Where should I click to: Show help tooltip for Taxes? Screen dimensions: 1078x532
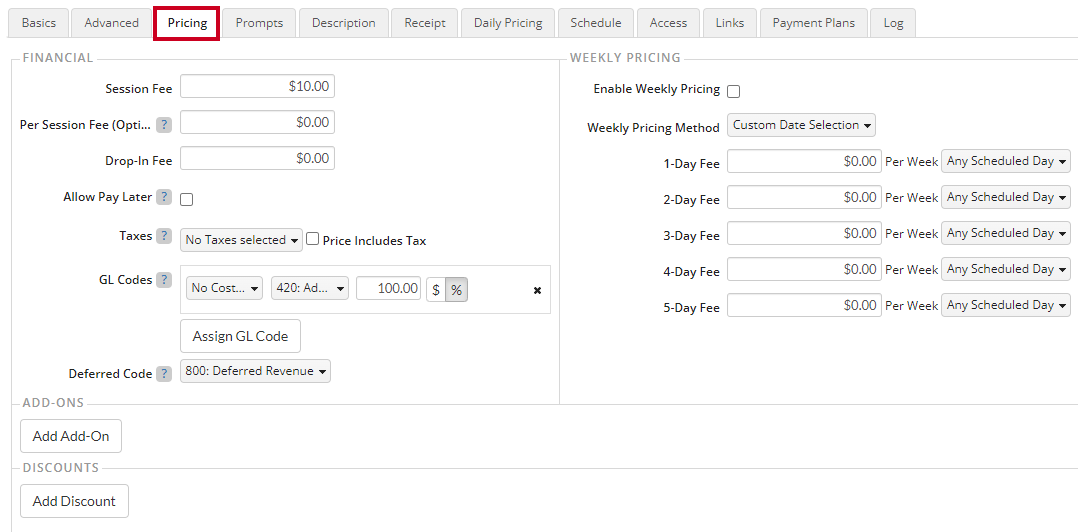point(164,236)
